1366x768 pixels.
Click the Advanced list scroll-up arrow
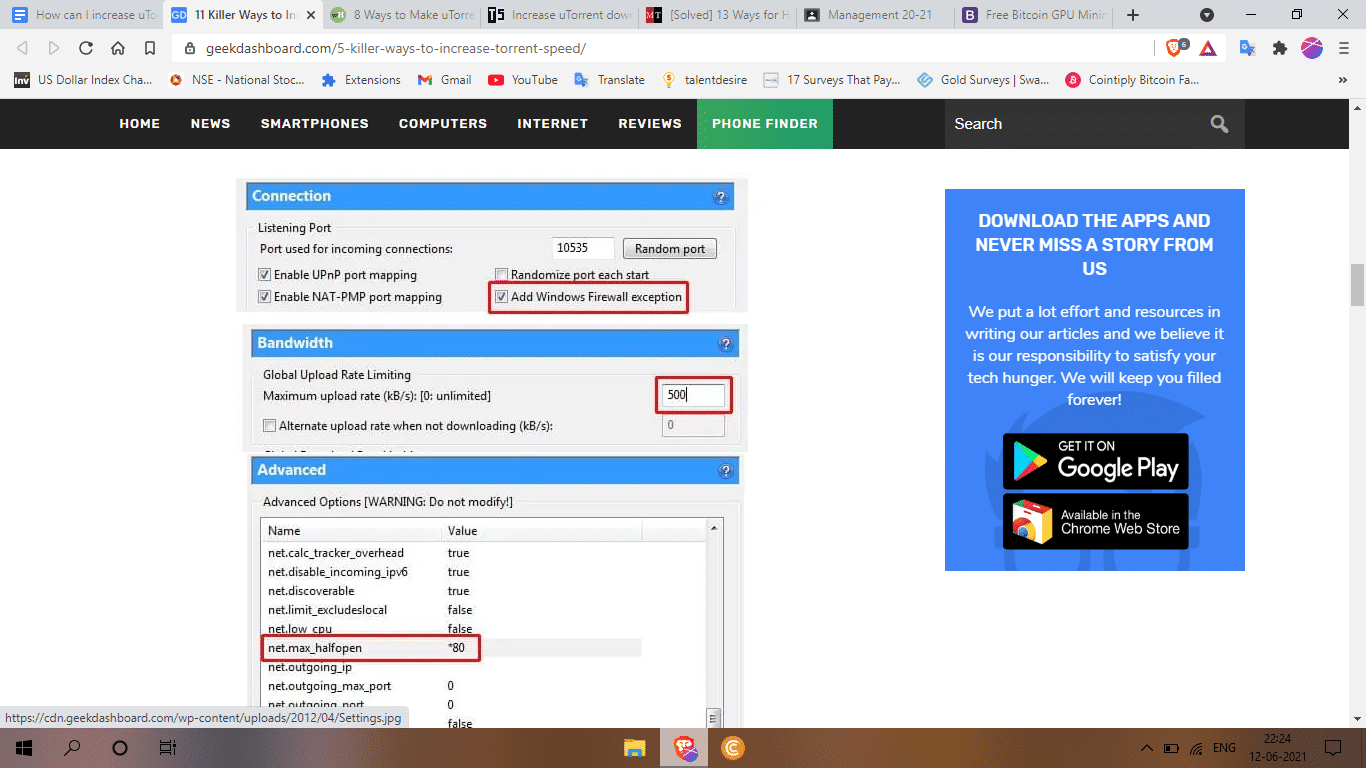click(713, 526)
